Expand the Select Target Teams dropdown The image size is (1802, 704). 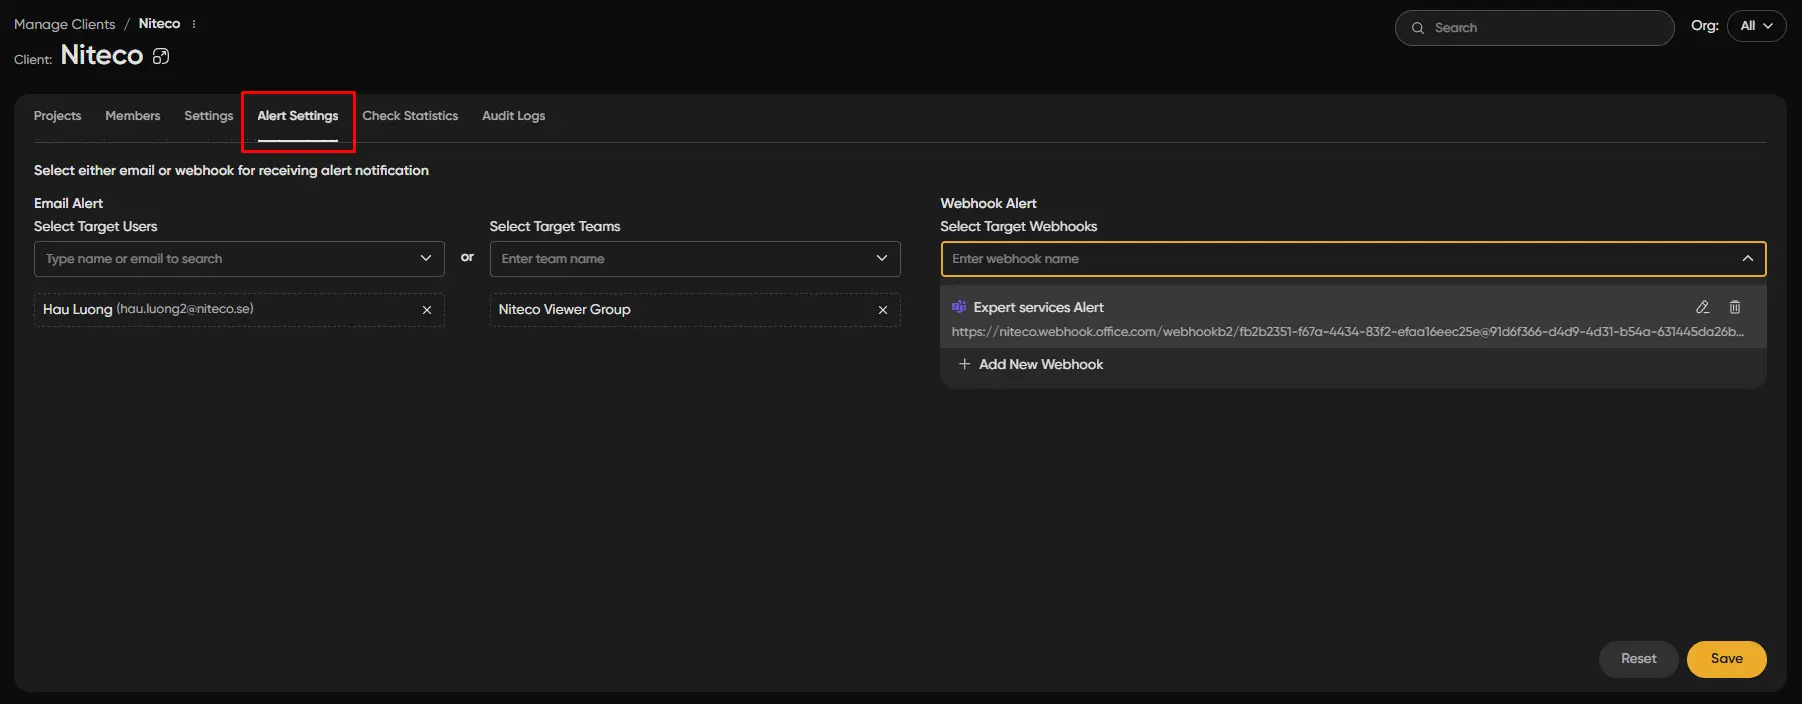tap(882, 258)
